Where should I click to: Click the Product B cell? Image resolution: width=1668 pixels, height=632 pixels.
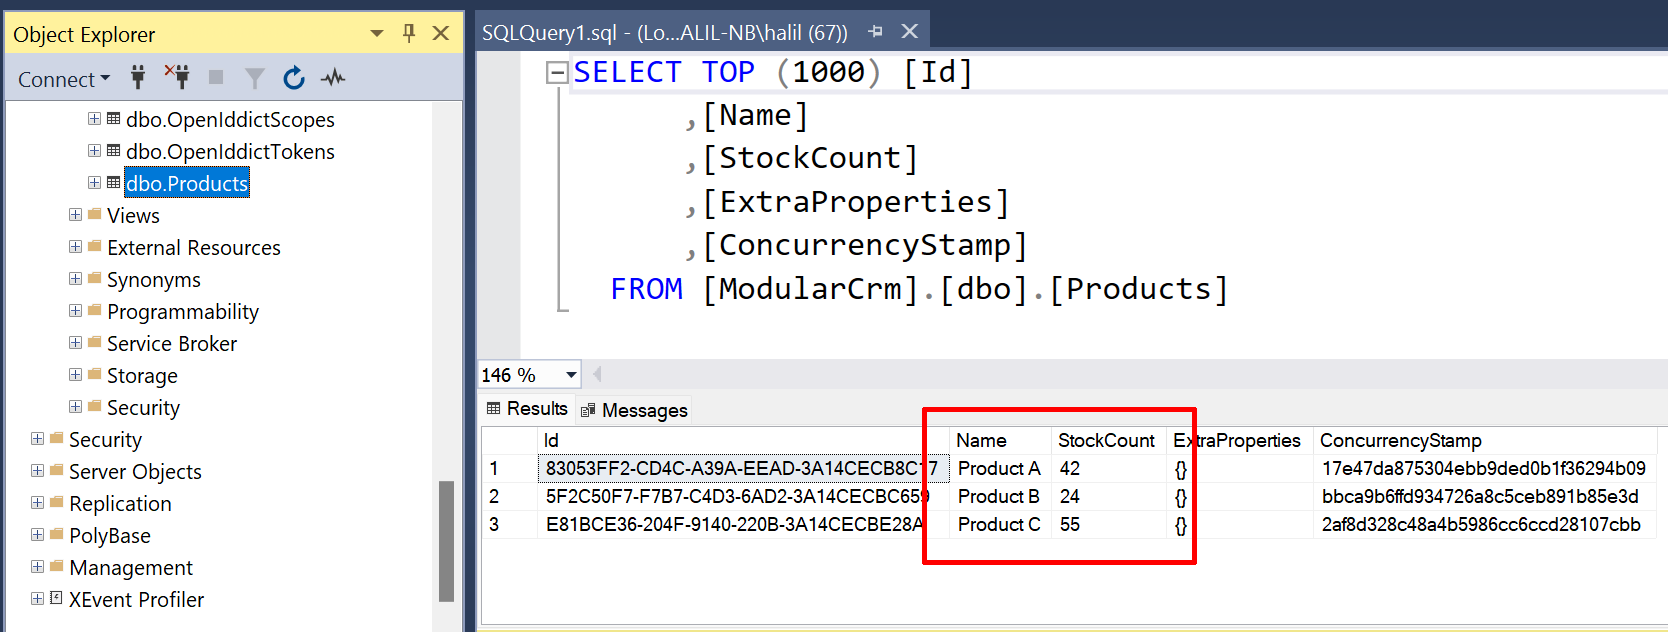999,497
